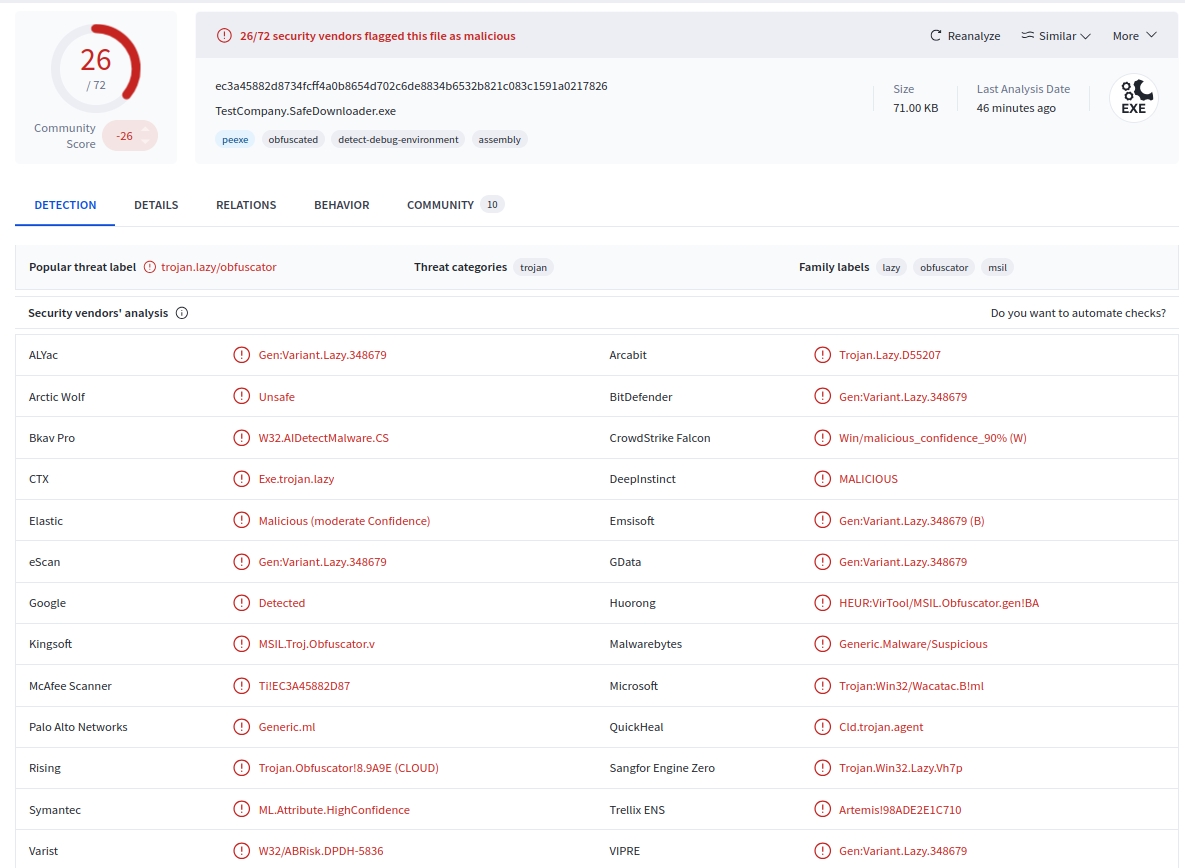Open the "Do you want to automate checks?" link
1185x868 pixels.
pos(1079,313)
